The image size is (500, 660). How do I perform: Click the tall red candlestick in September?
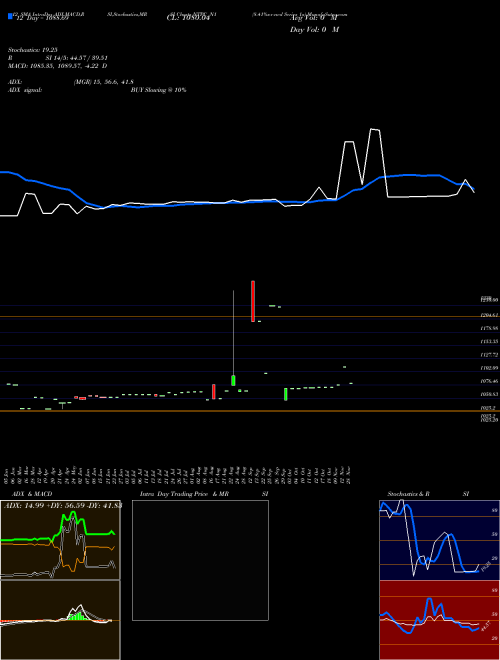(253, 301)
